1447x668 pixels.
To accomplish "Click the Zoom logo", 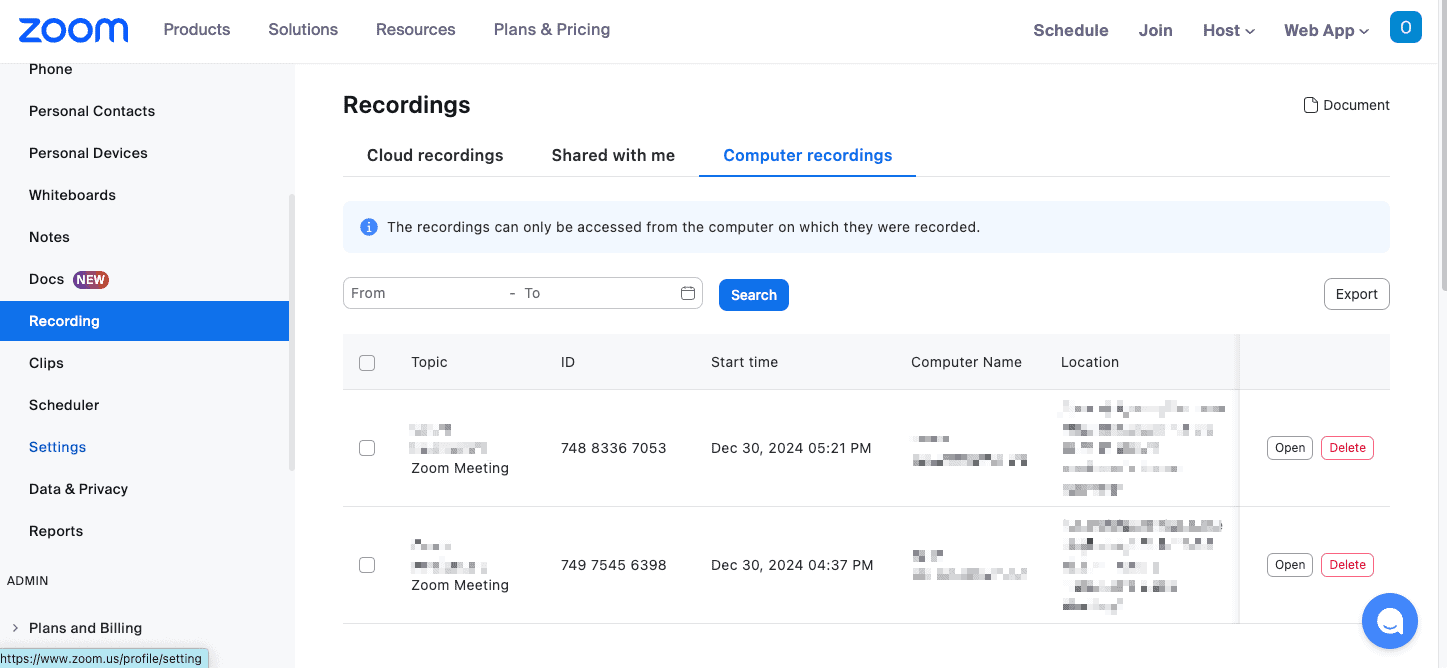I will click(x=73, y=30).
